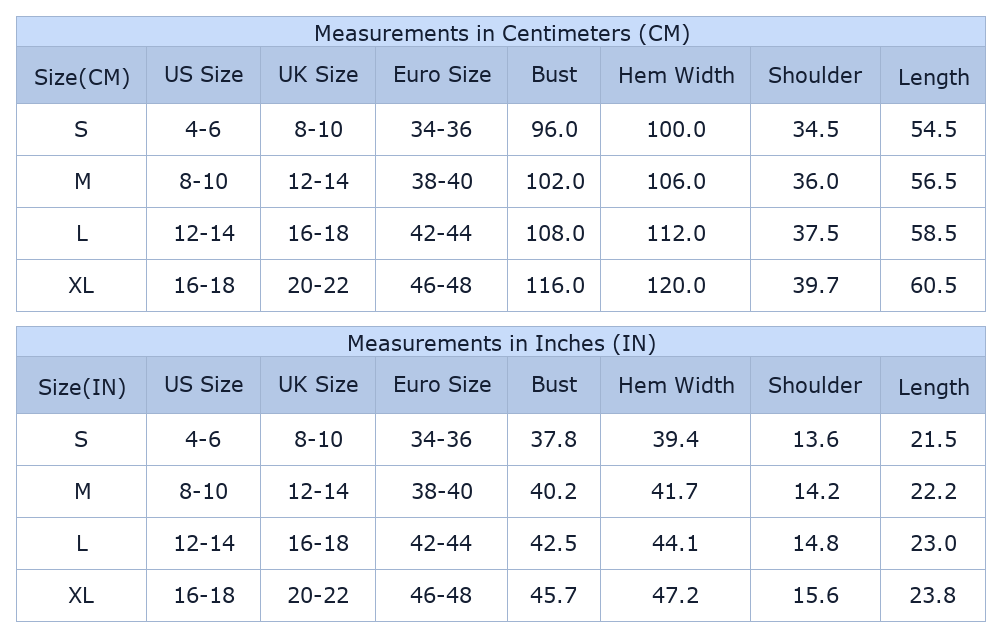Select the 37.5 shoulder cell

coord(815,234)
